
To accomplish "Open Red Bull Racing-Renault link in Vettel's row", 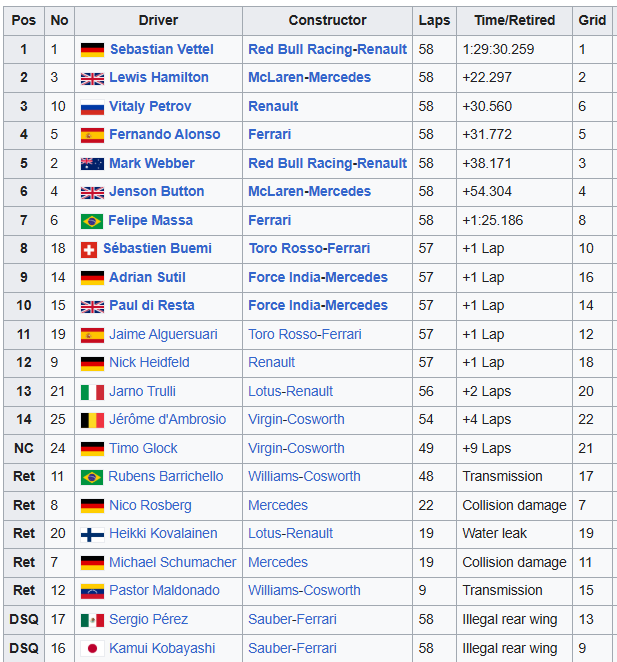I will (327, 49).
